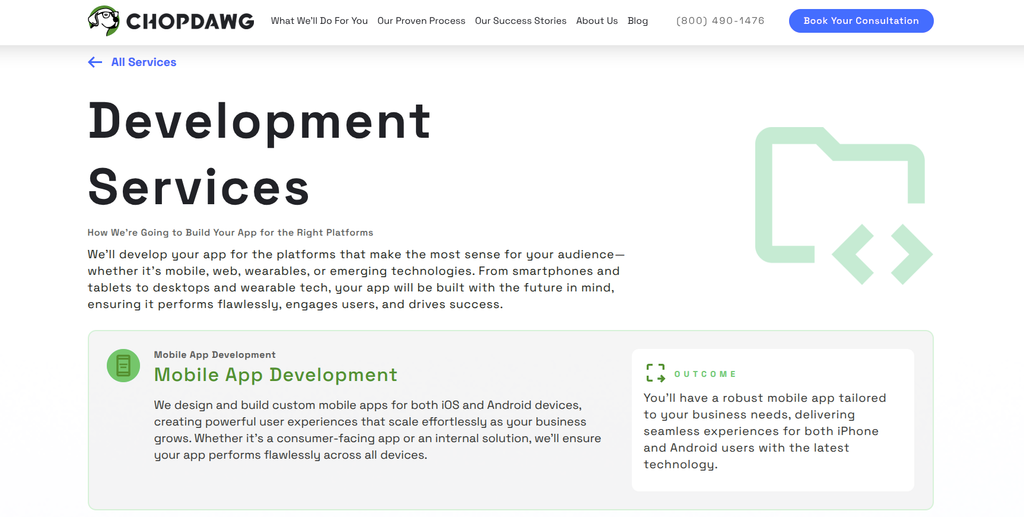Click the Outcome brackets arrow icon
This screenshot has height=517, width=1024.
coord(656,373)
